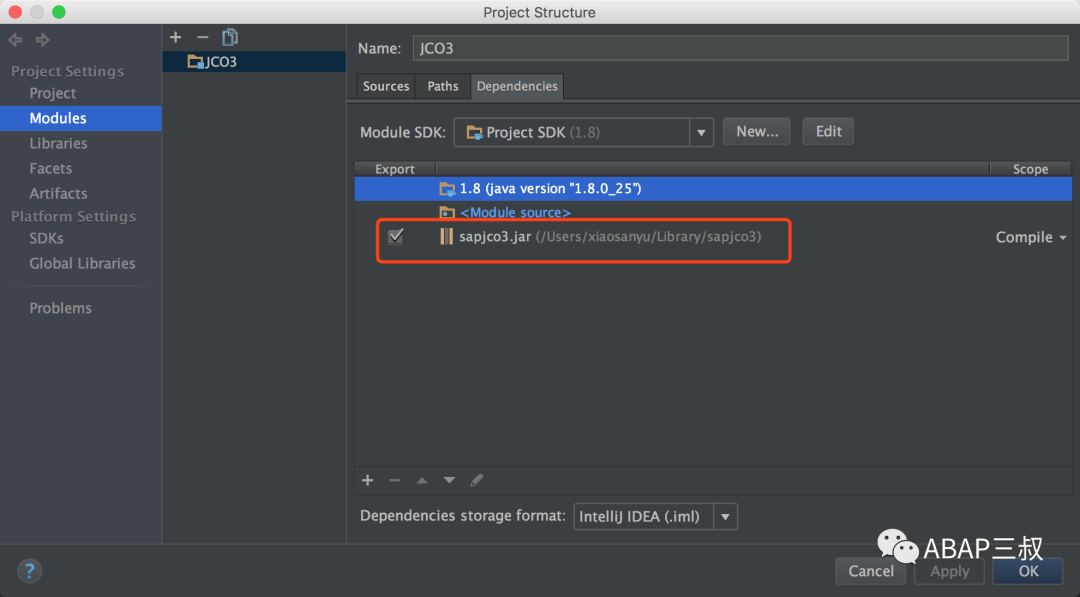Move dependency down with the down arrow
The height and width of the screenshot is (597, 1080).
pyautogui.click(x=449, y=480)
